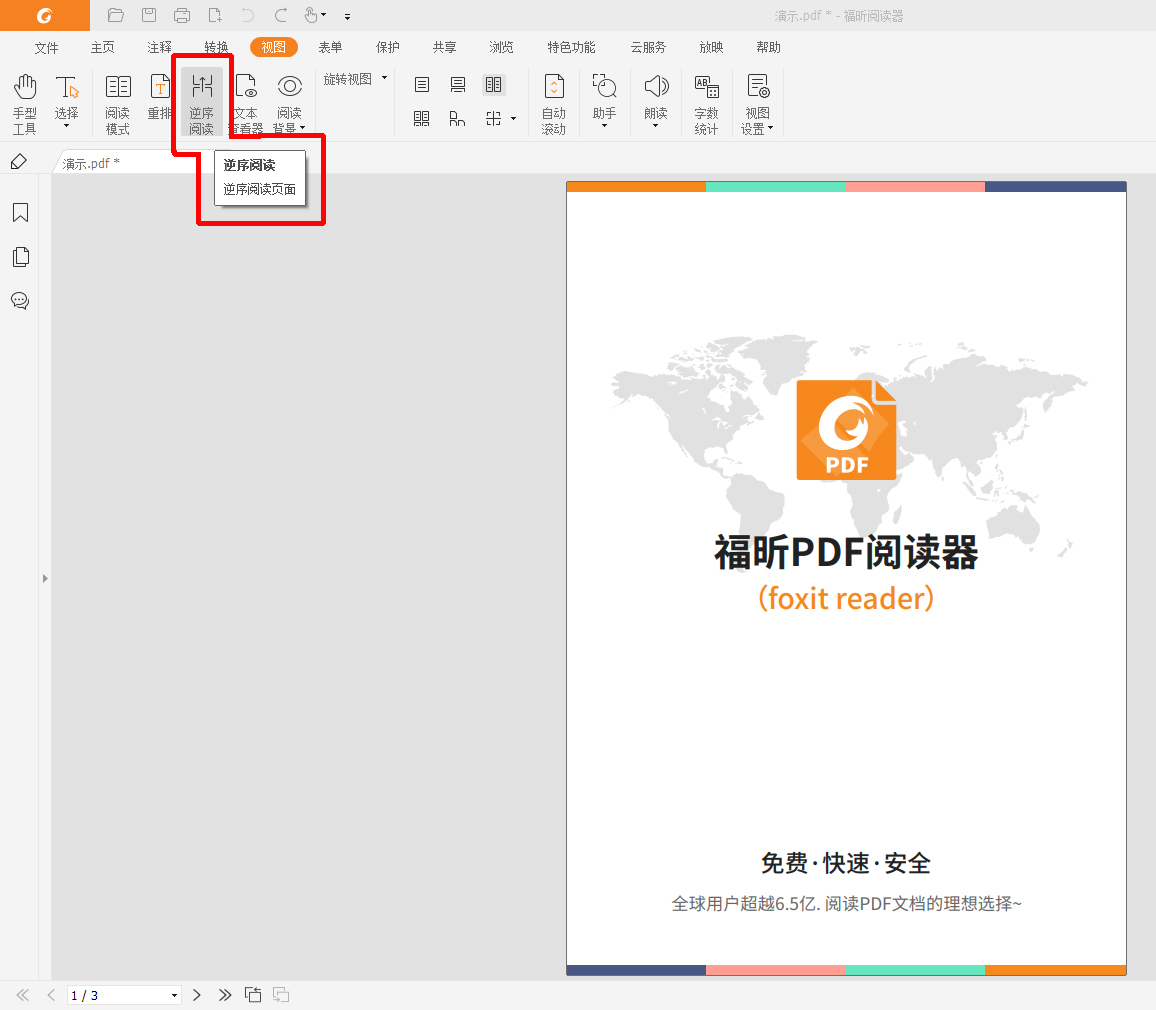This screenshot has width=1156, height=1010.
Task: Select the bookmark panel icon in sidebar
Action: click(x=21, y=212)
